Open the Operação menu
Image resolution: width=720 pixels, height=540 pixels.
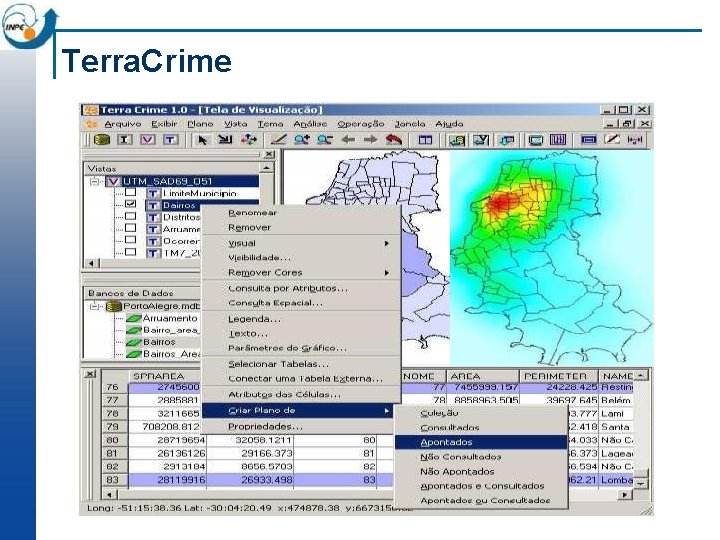tap(360, 124)
